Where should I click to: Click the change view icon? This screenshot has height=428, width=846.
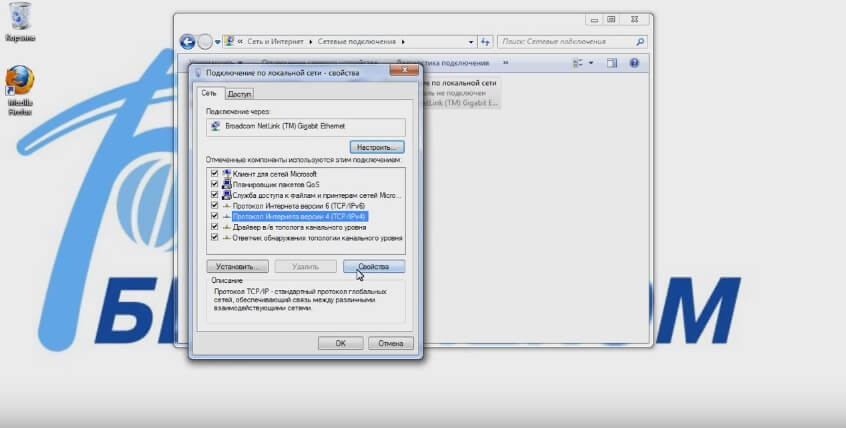tap(577, 63)
